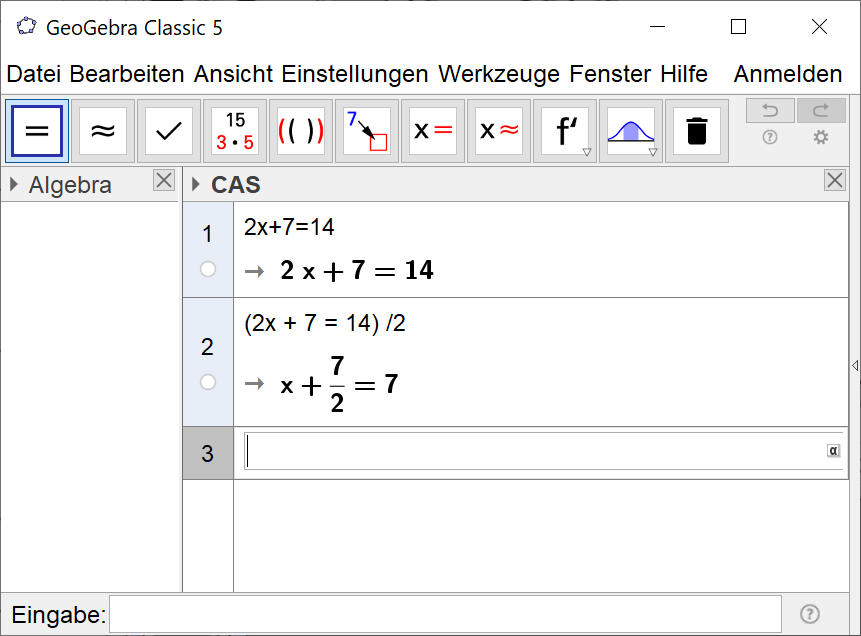
Task: Click the undo arrow button
Action: tap(770, 111)
